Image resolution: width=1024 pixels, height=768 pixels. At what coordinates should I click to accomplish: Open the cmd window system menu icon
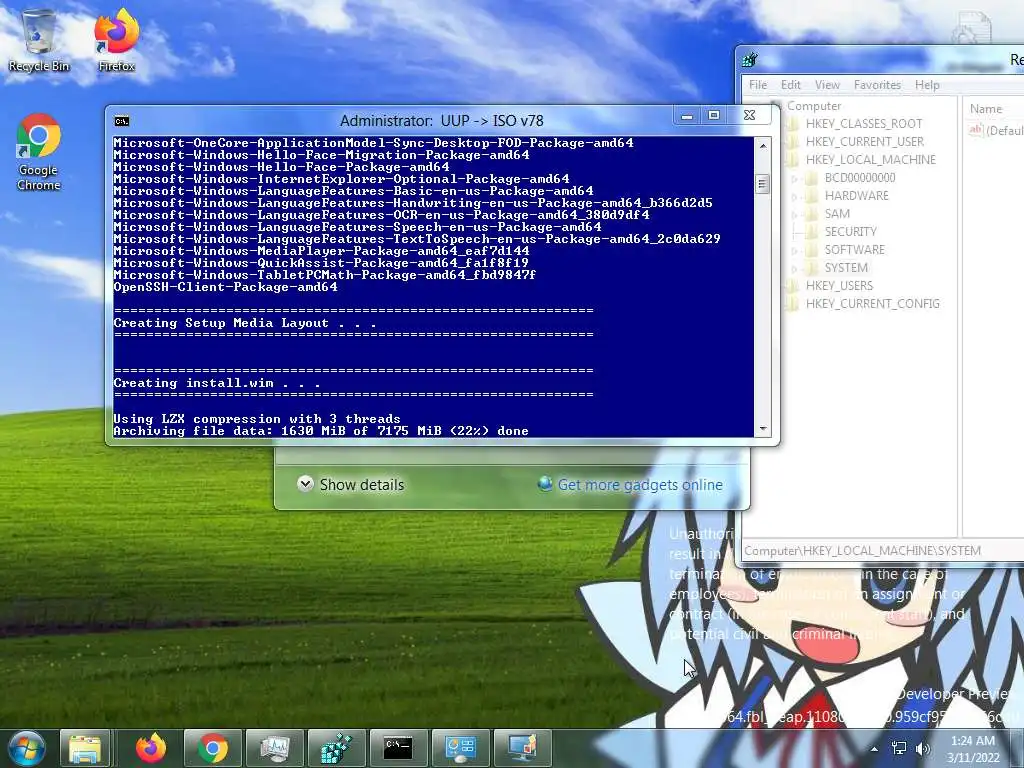121,121
